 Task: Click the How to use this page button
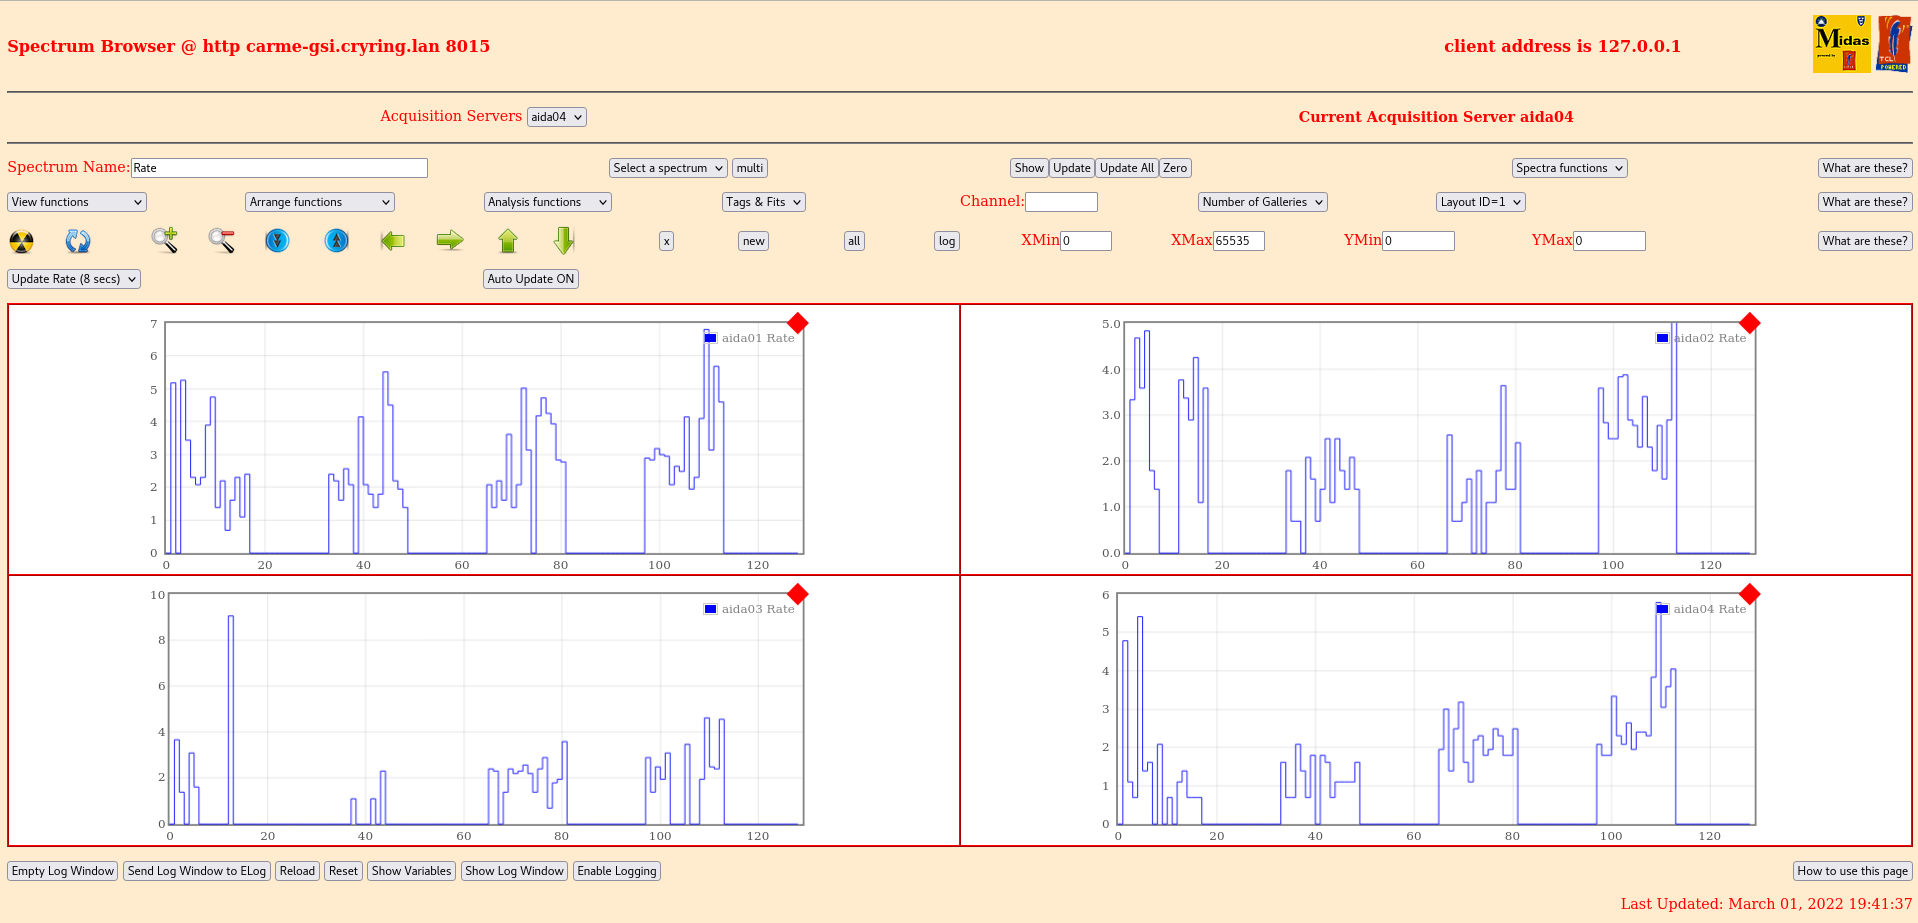[1852, 871]
